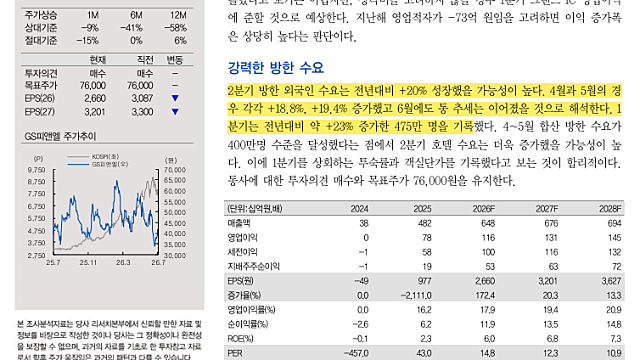Viewport: 640px width, 360px height.
Task: Click the '투자의견' label in the left table
Action: coord(41,73)
